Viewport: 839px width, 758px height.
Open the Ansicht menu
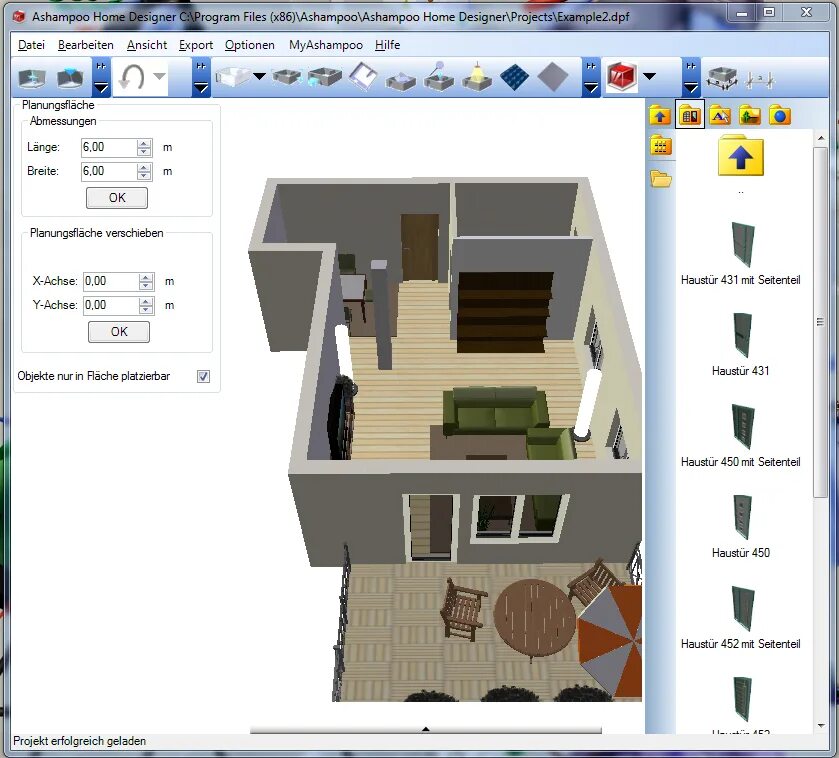(147, 45)
